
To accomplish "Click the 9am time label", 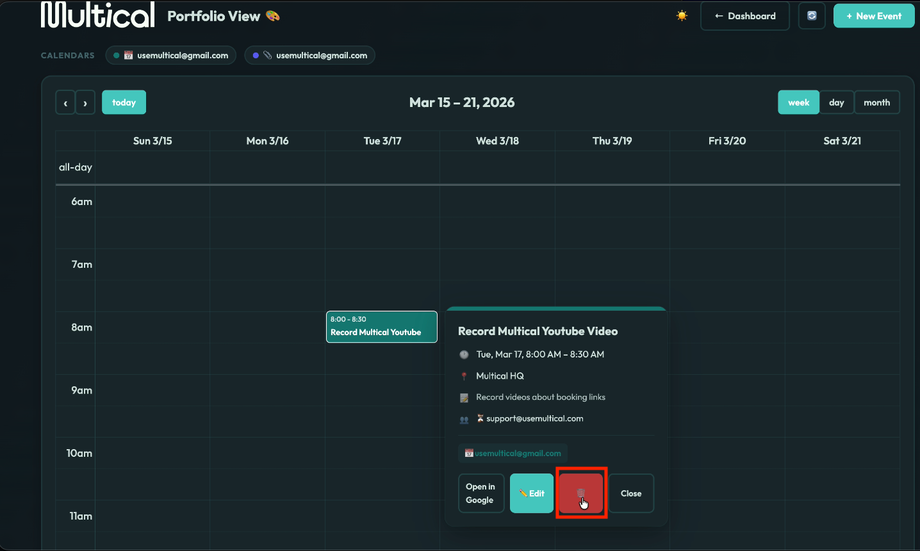I will click(82, 390).
